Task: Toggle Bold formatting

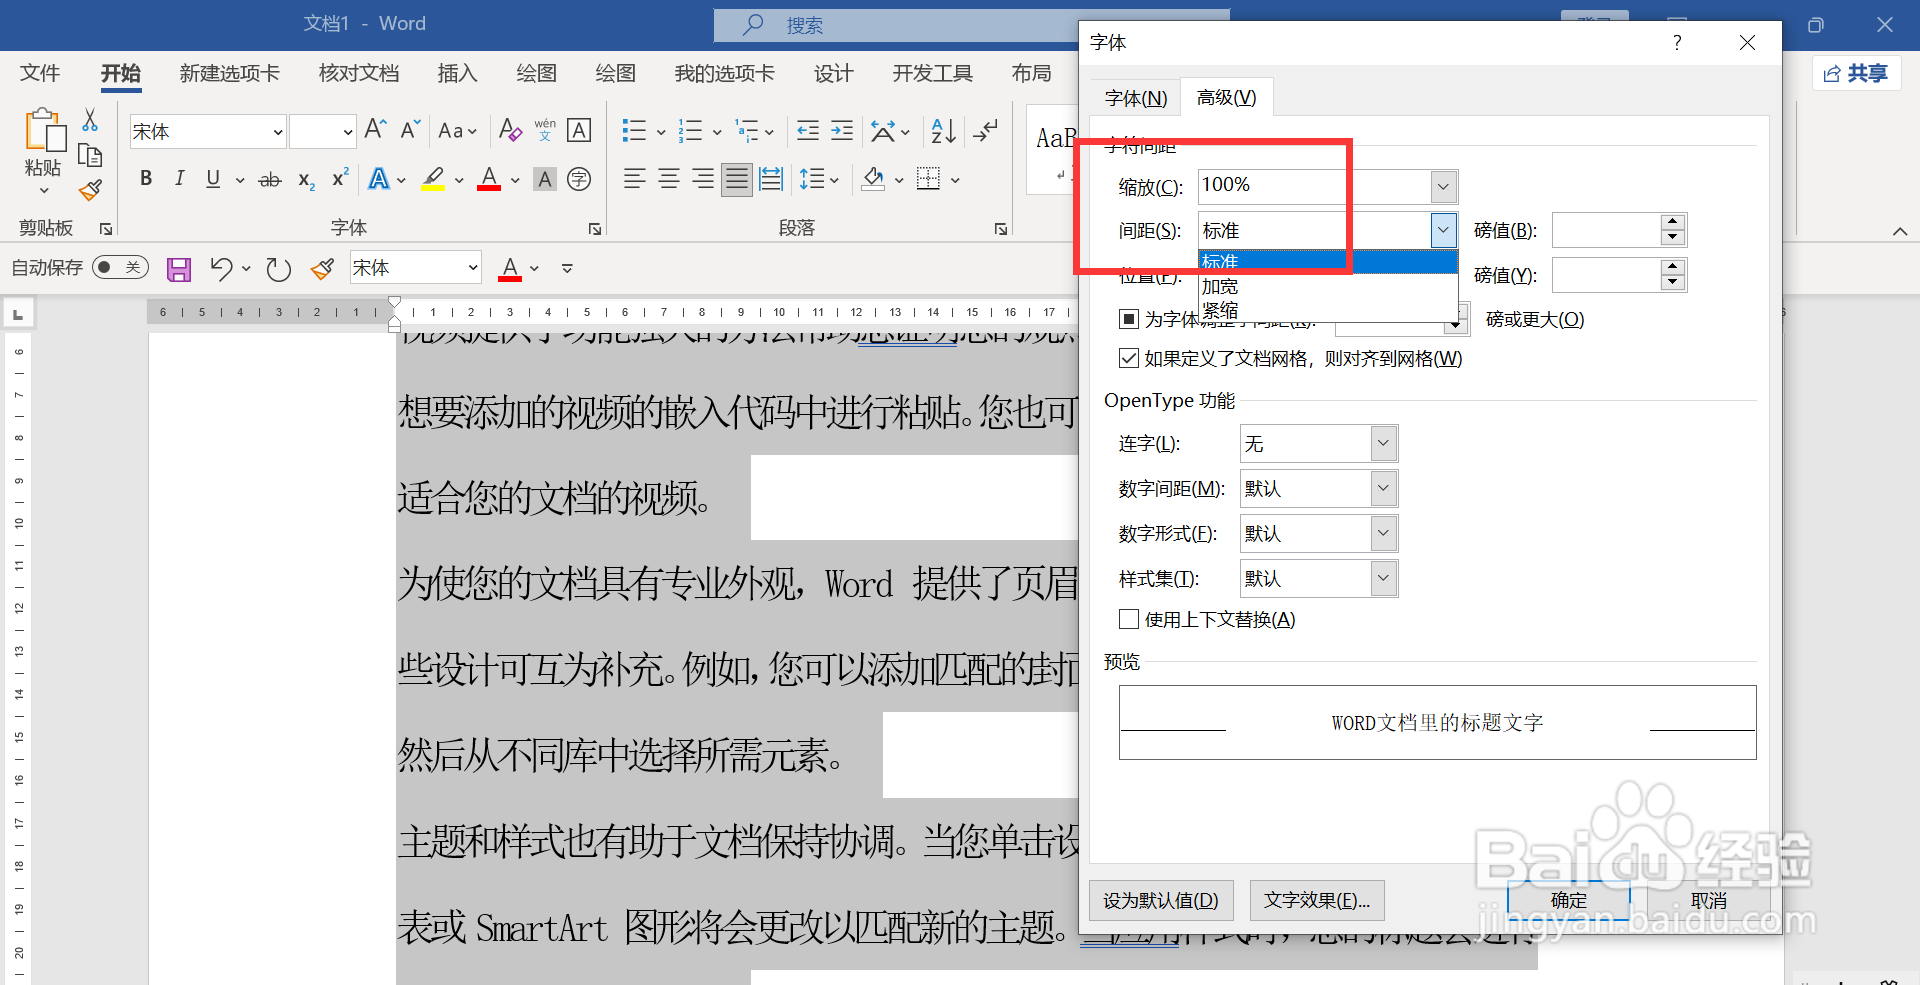Action: (146, 179)
